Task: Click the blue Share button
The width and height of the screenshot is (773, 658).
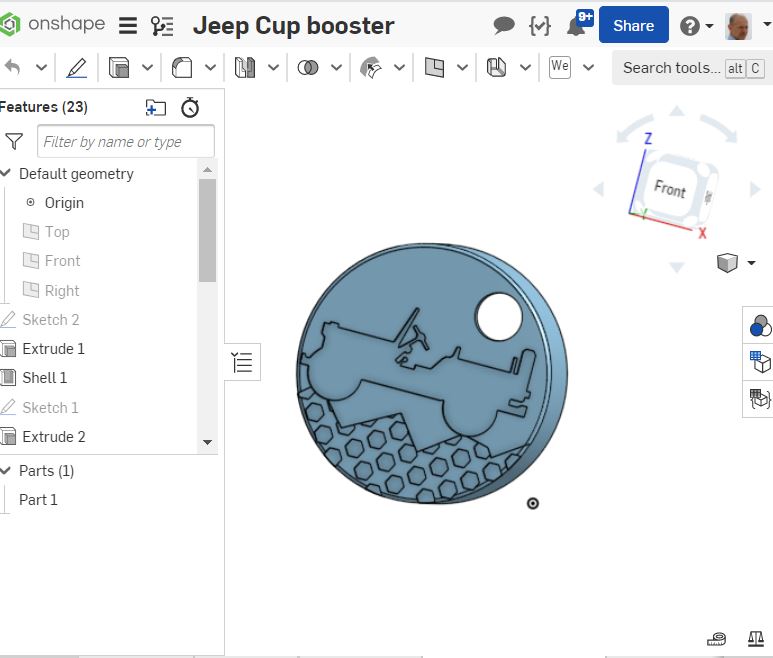Action: 633,26
